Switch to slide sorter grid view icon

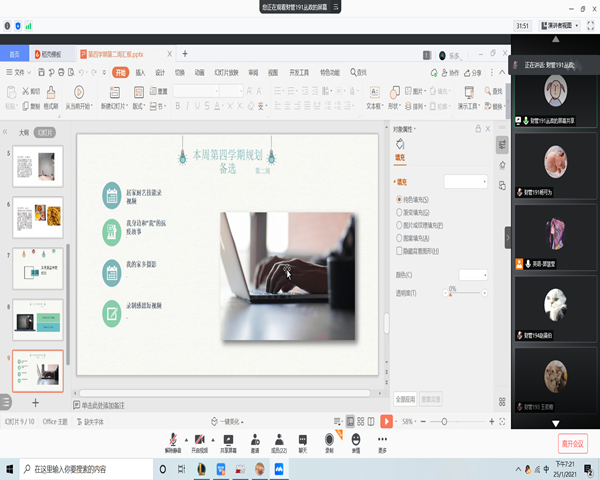(x=361, y=421)
